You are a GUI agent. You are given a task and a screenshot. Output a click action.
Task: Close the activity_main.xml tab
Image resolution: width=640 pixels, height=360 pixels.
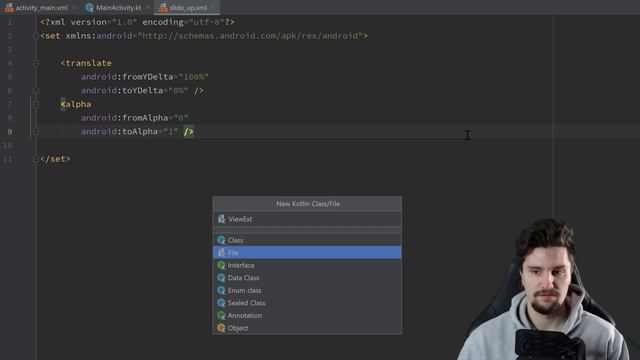point(74,7)
